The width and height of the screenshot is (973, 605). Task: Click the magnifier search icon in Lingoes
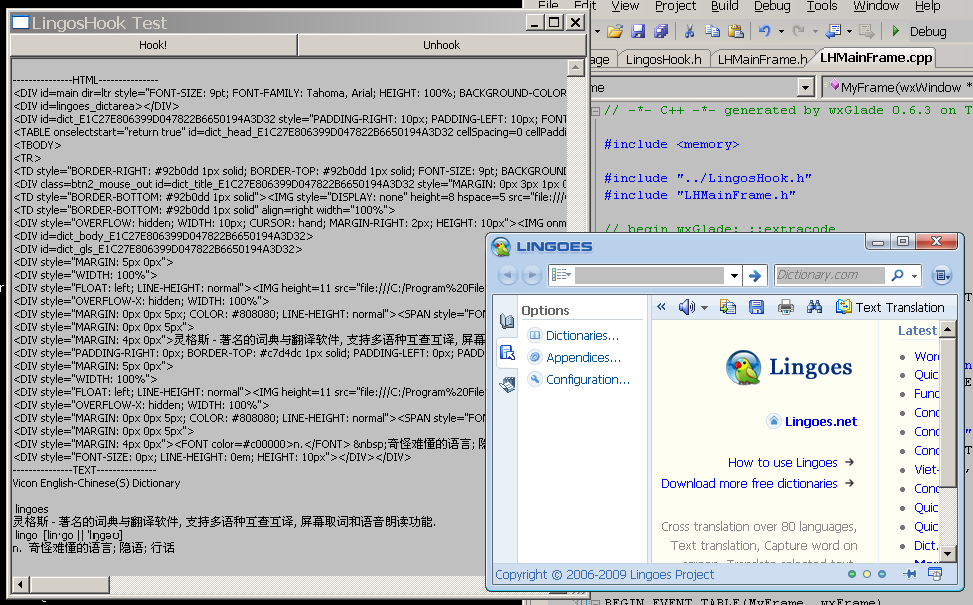pyautogui.click(x=897, y=275)
